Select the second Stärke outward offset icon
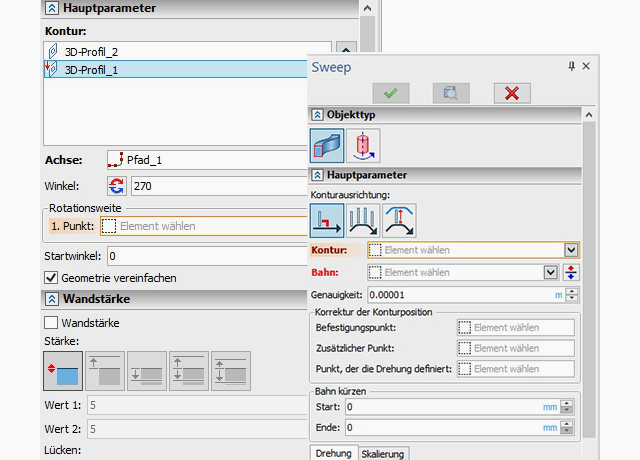The image size is (640, 460). pos(105,371)
